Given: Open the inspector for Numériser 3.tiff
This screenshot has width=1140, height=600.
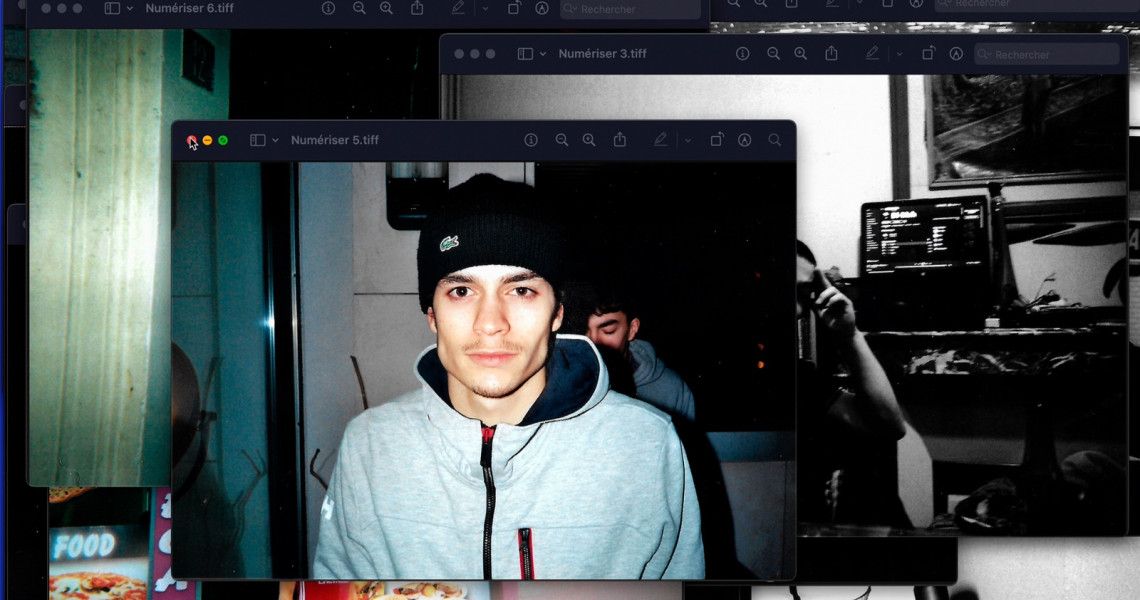Looking at the screenshot, I should click(x=742, y=54).
